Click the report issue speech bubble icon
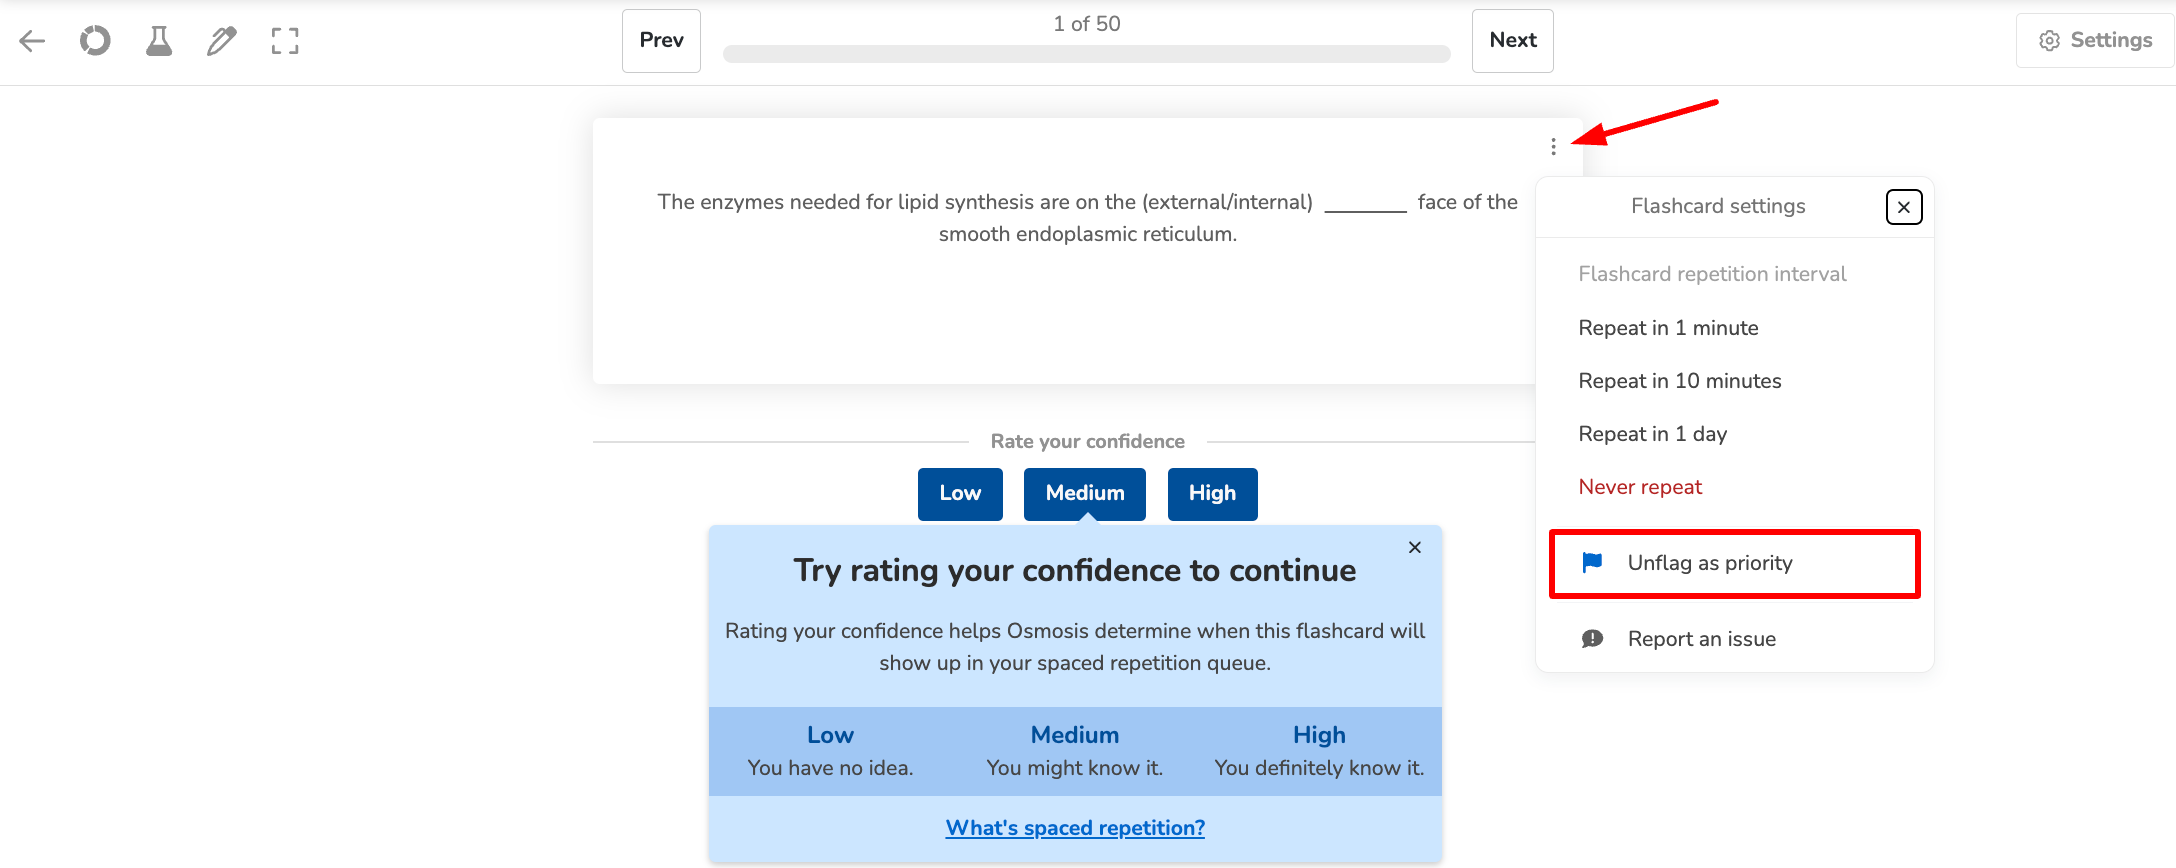The image size is (2176, 868). click(x=1592, y=639)
